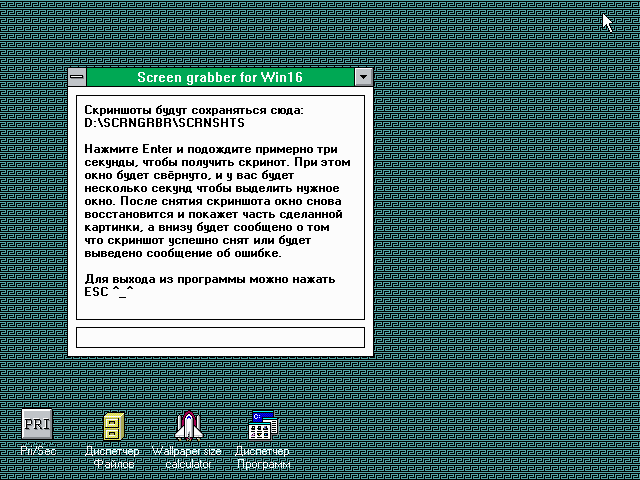Select the Wallpaper size calculator shuttle icon
This screenshot has width=640, height=480.
(x=186, y=426)
